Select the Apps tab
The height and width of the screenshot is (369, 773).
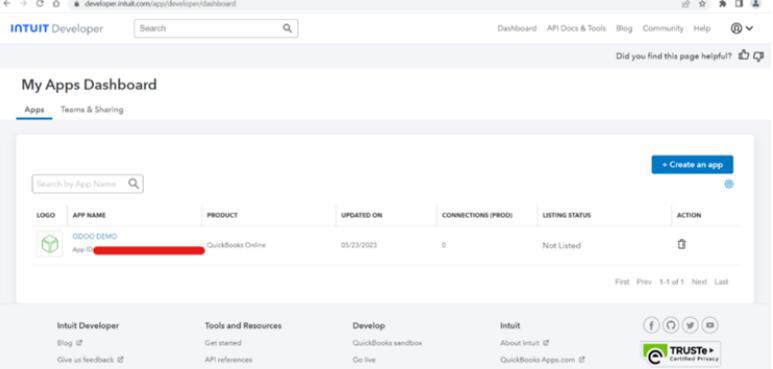pyautogui.click(x=34, y=110)
